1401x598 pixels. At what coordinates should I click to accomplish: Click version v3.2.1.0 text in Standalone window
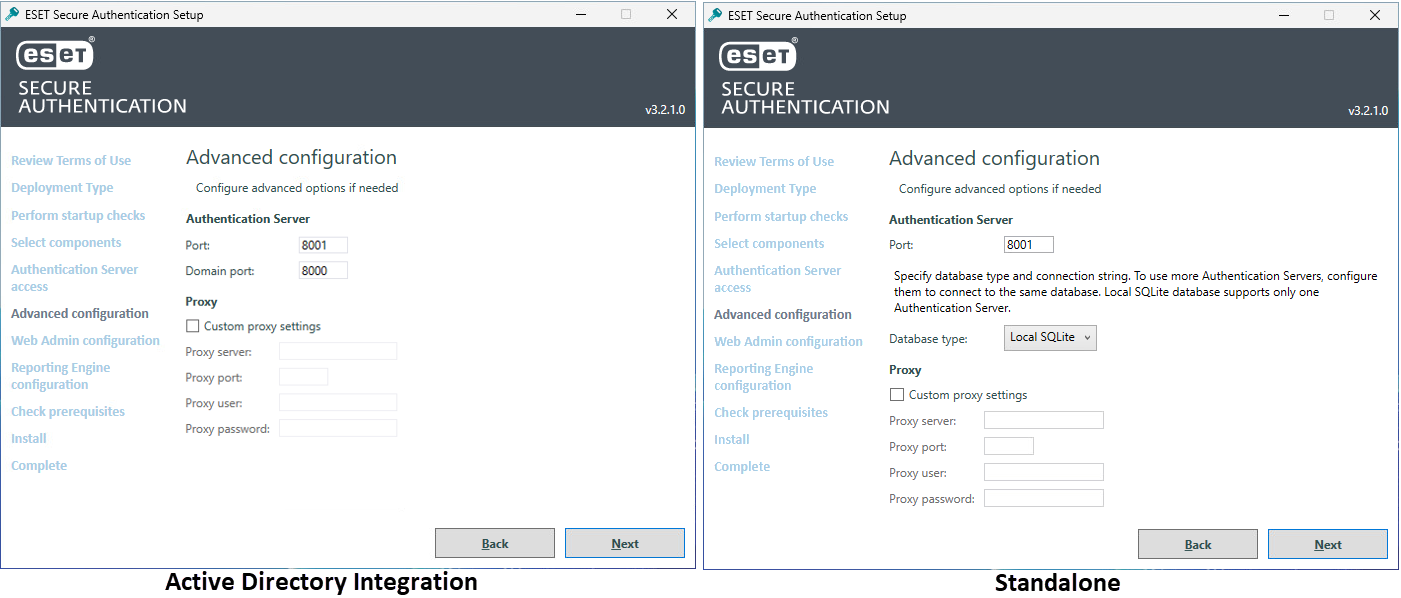pyautogui.click(x=1368, y=111)
